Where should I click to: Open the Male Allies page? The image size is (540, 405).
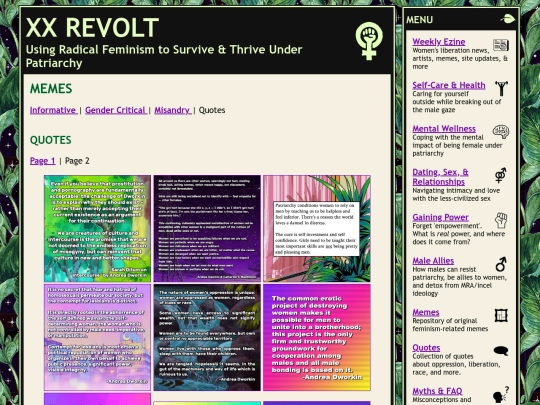coord(433,261)
